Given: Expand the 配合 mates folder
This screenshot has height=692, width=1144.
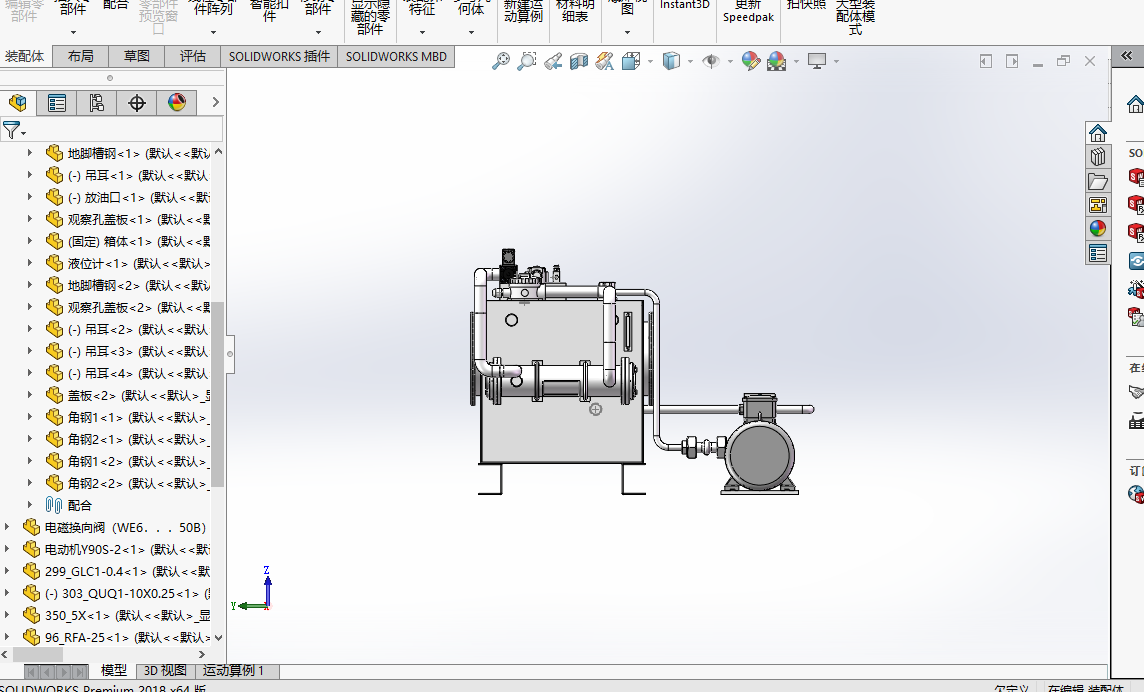Looking at the screenshot, I should coord(30,505).
